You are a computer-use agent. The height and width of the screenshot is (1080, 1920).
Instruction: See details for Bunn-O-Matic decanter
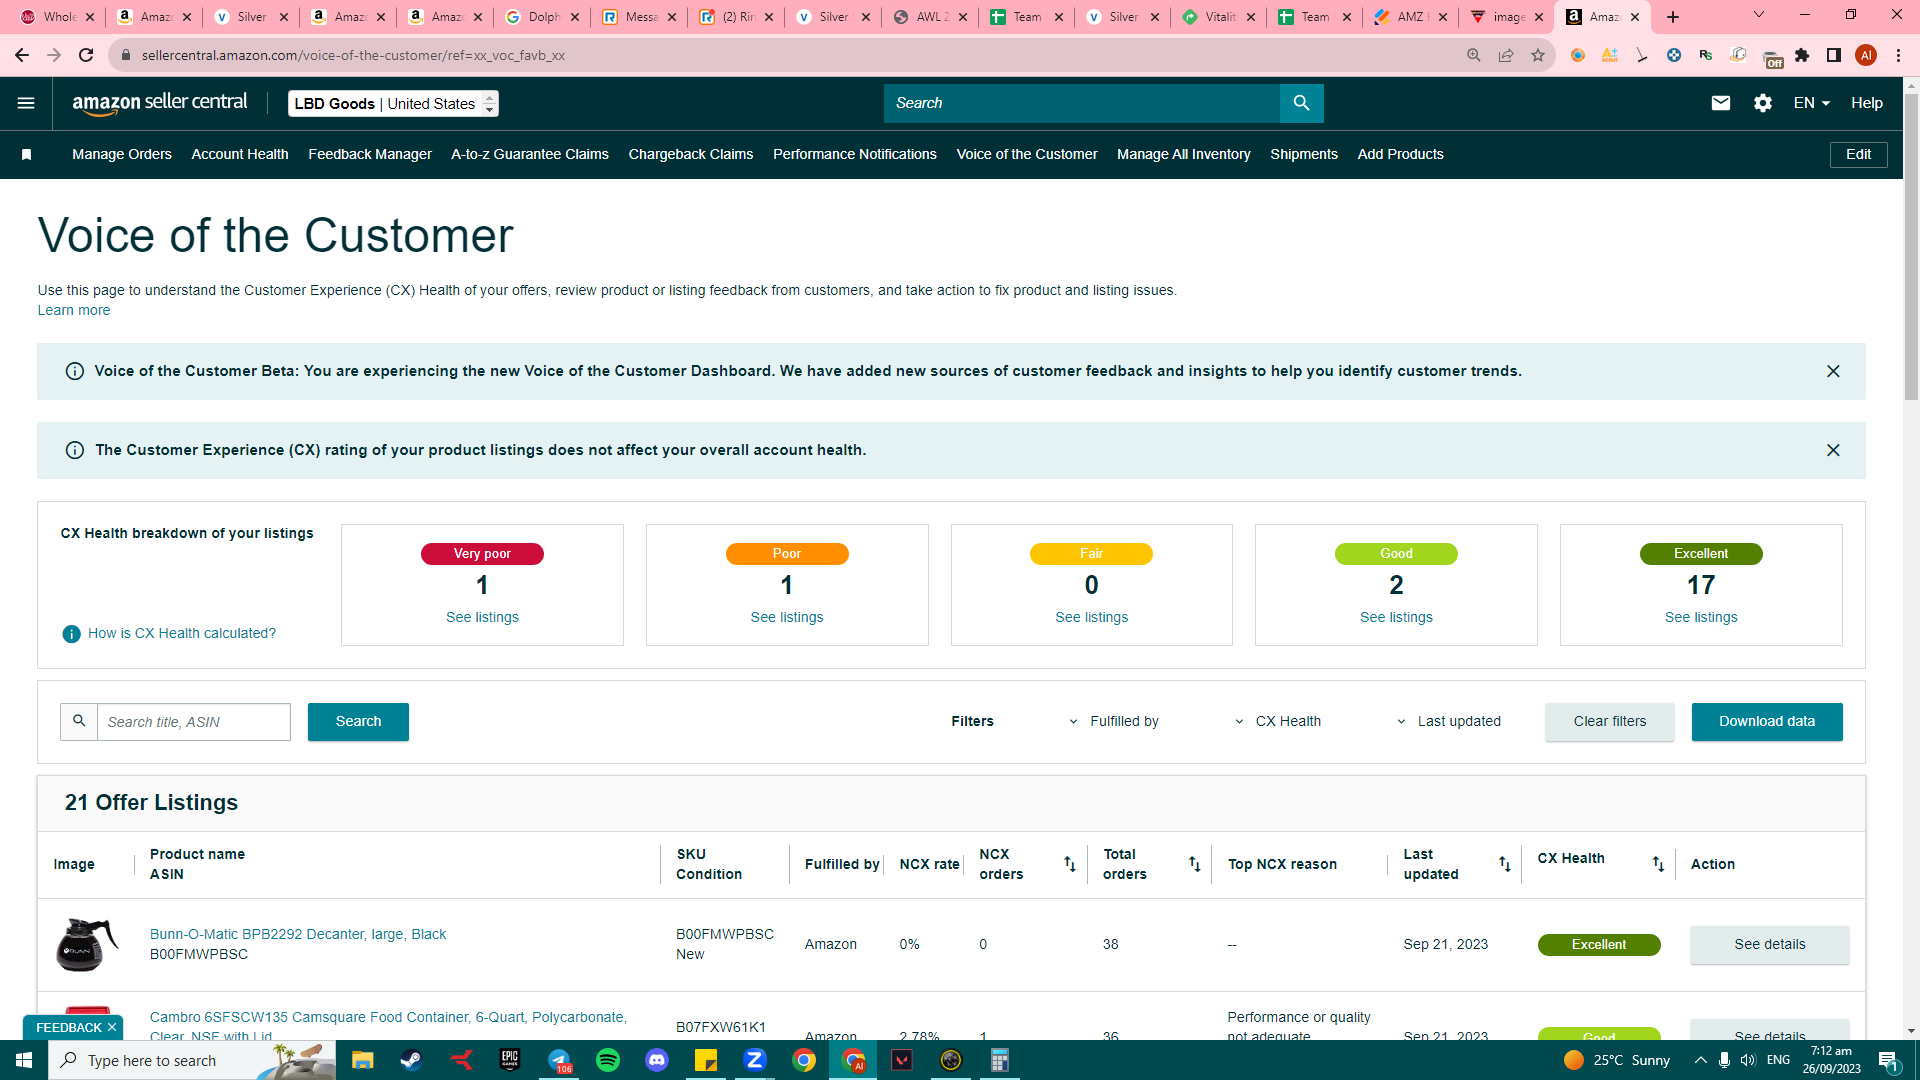(x=1770, y=945)
